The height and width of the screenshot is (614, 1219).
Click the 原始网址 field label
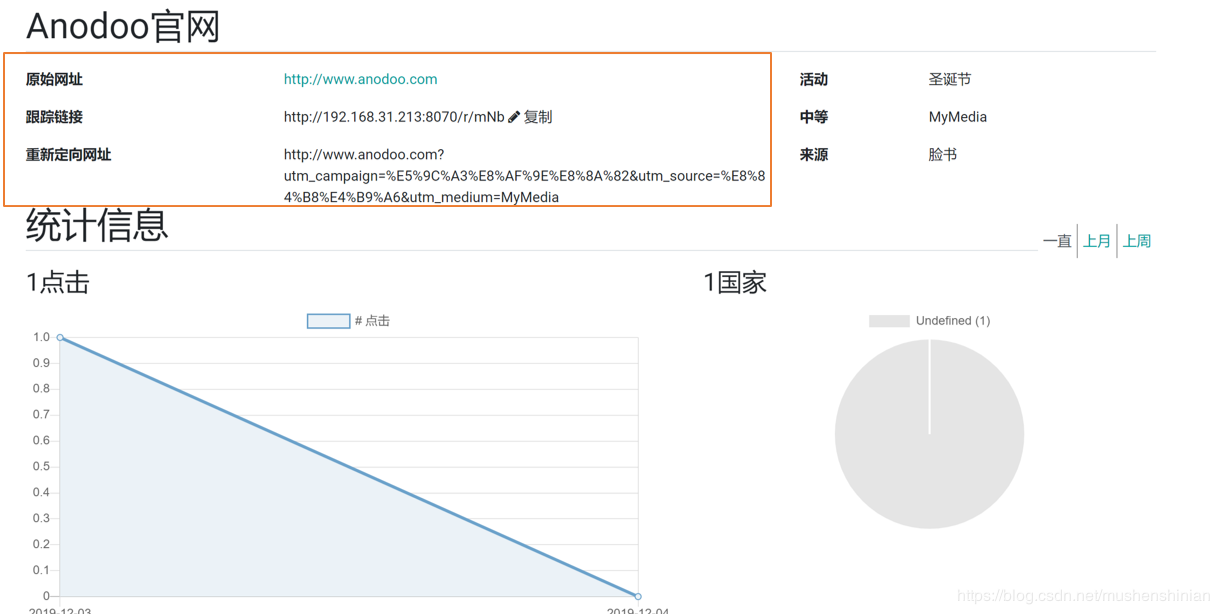pos(54,79)
